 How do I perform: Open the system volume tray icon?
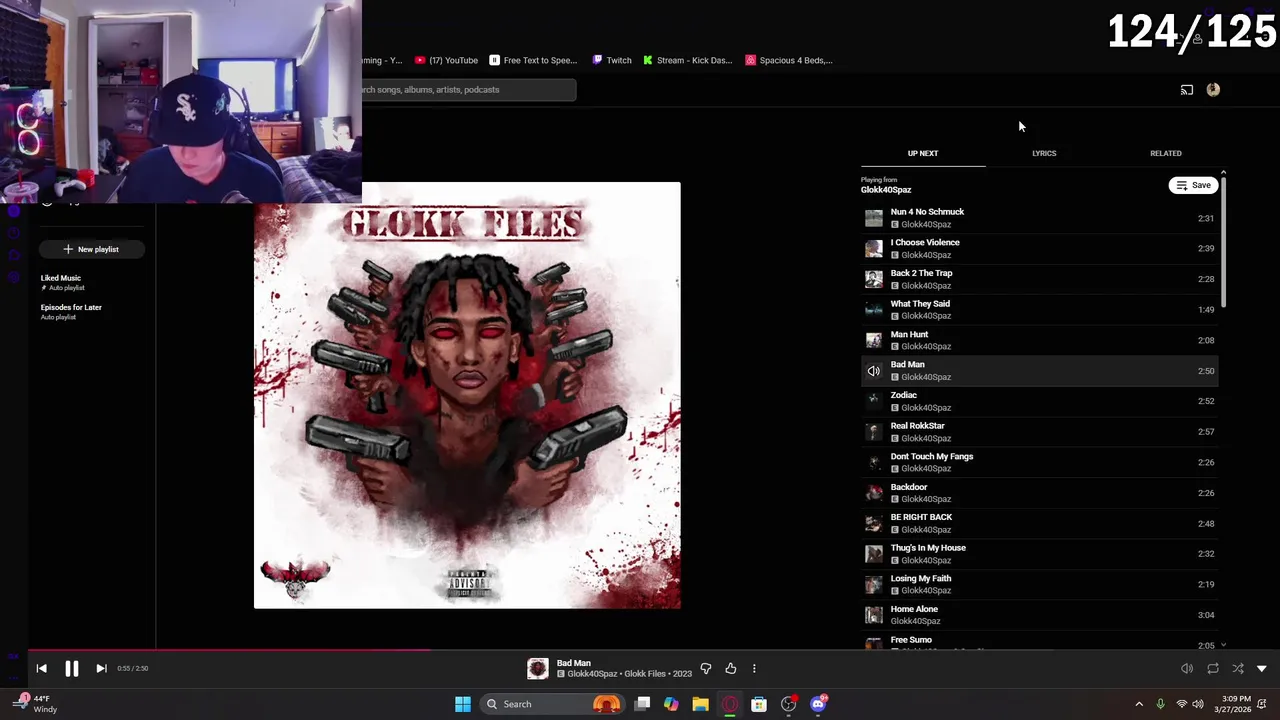coord(1198,704)
